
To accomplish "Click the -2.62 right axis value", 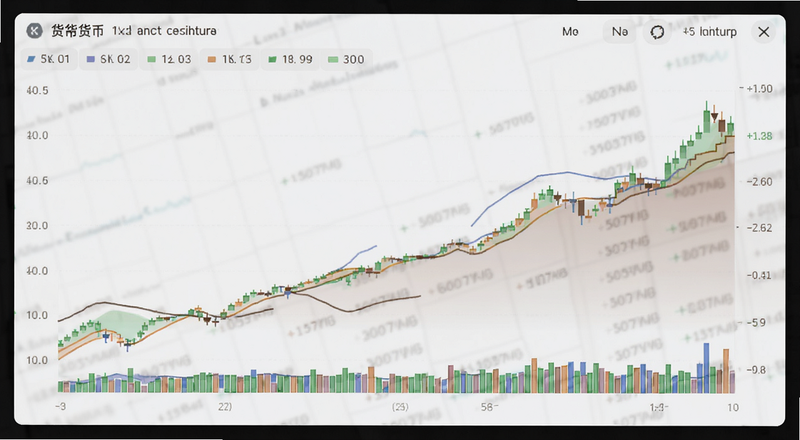I will click(759, 228).
